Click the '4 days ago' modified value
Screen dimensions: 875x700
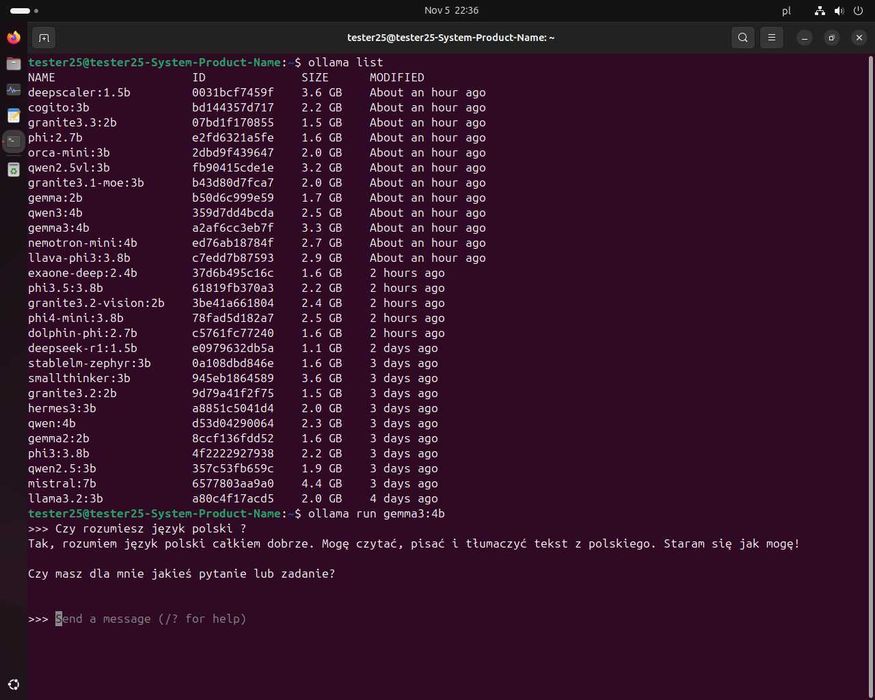[403, 500]
